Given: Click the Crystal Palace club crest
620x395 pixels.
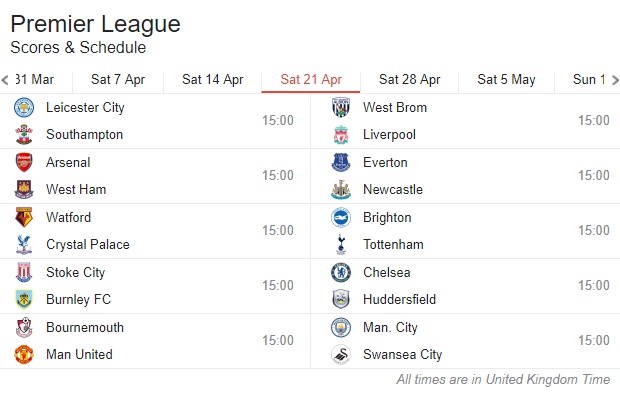Looking at the screenshot, I should 24,244.
